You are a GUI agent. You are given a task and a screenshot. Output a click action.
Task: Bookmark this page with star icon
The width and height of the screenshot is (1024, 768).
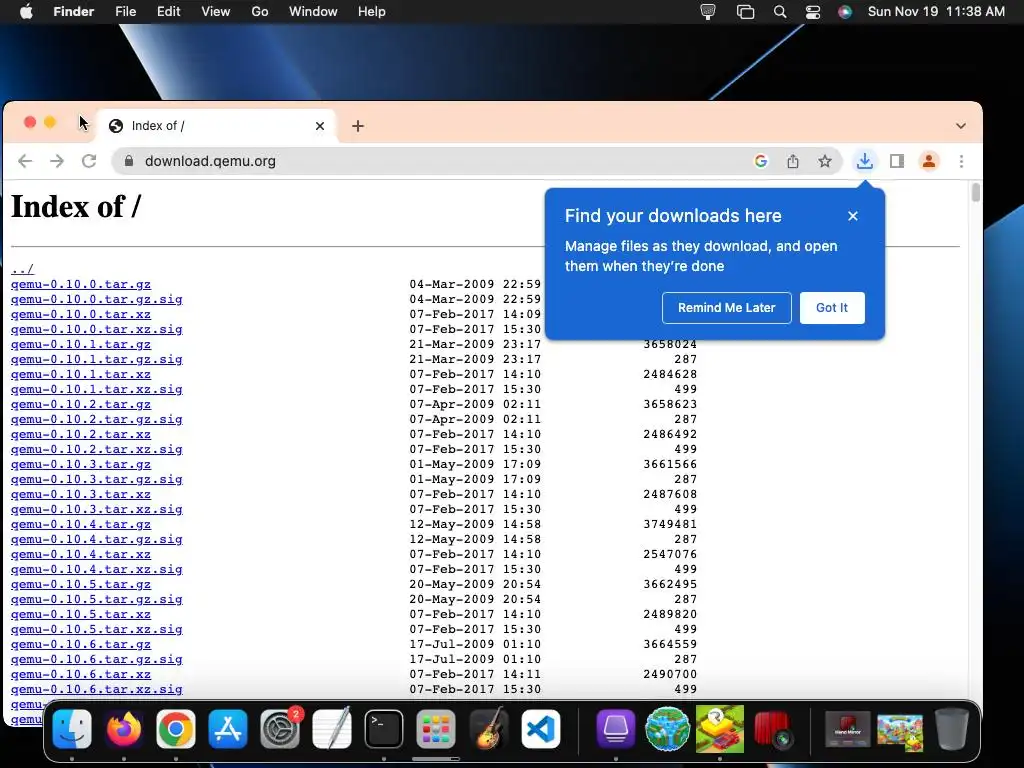[825, 161]
